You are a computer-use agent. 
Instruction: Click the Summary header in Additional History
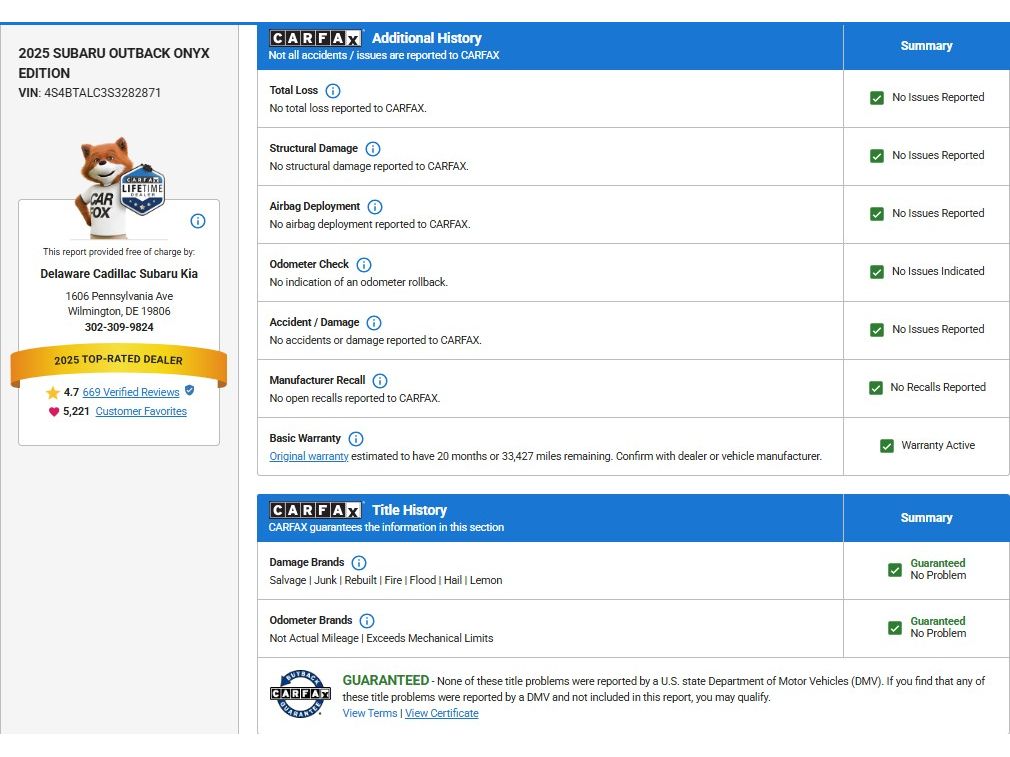pos(926,46)
